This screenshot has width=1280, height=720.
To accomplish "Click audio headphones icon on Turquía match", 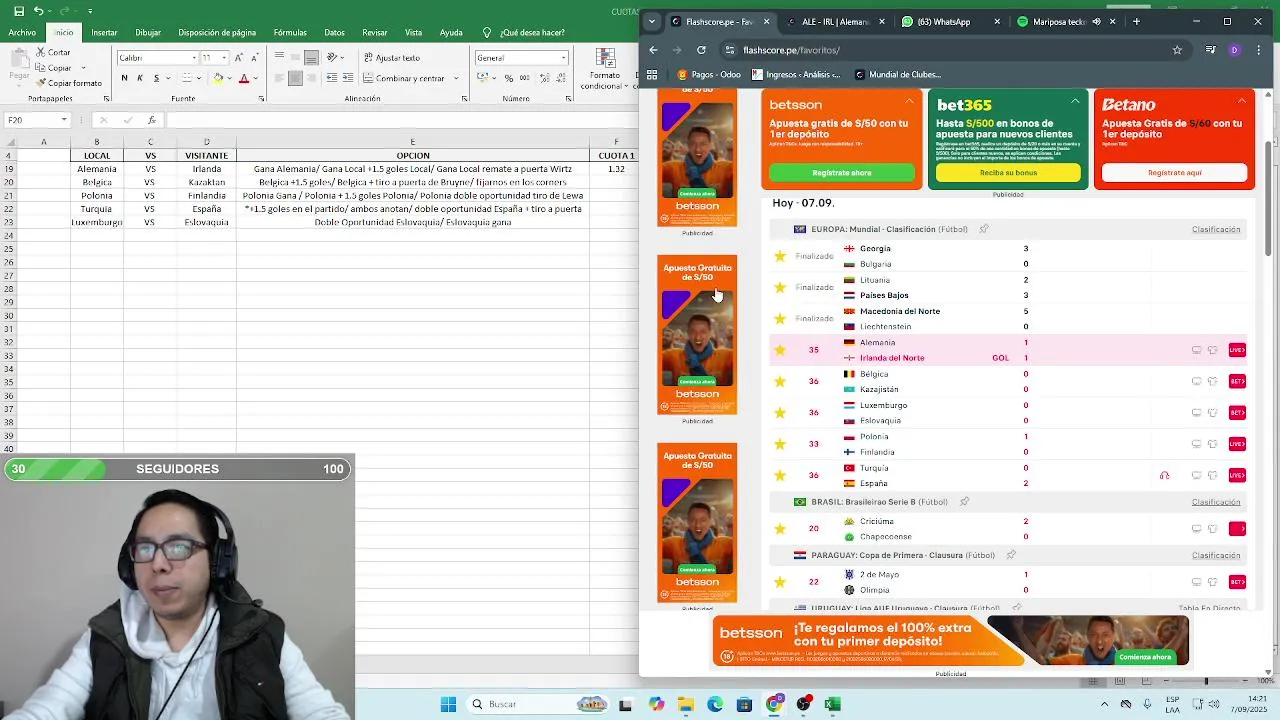I will click(1164, 476).
